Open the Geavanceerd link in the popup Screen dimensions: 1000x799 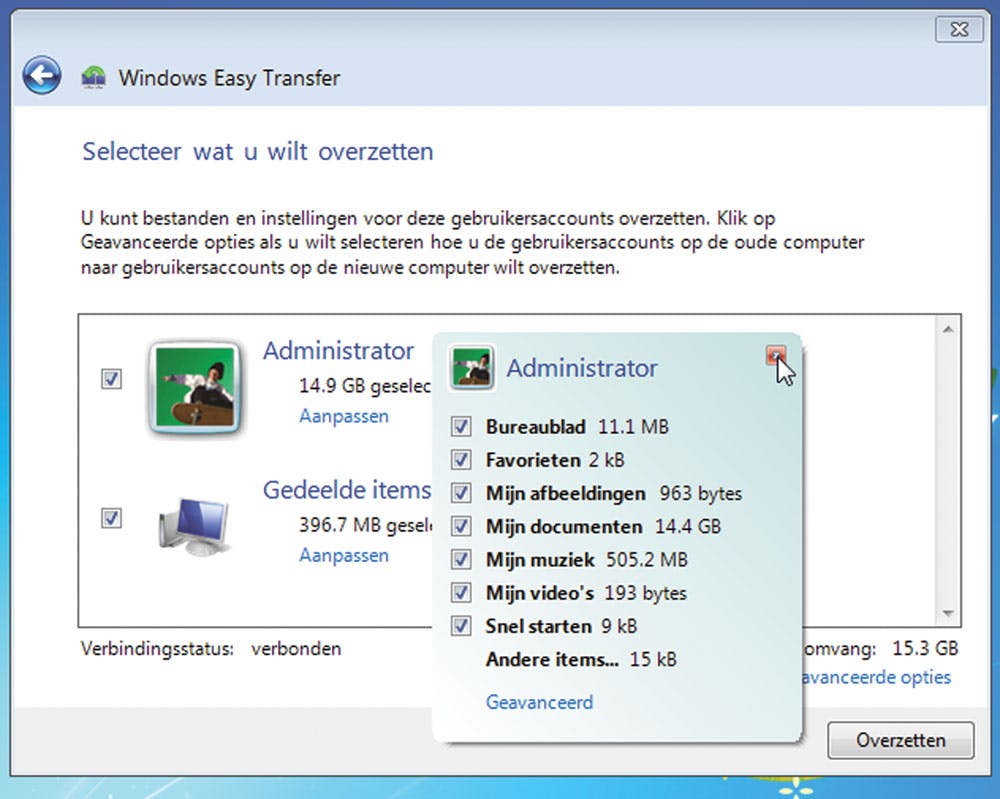point(540,702)
